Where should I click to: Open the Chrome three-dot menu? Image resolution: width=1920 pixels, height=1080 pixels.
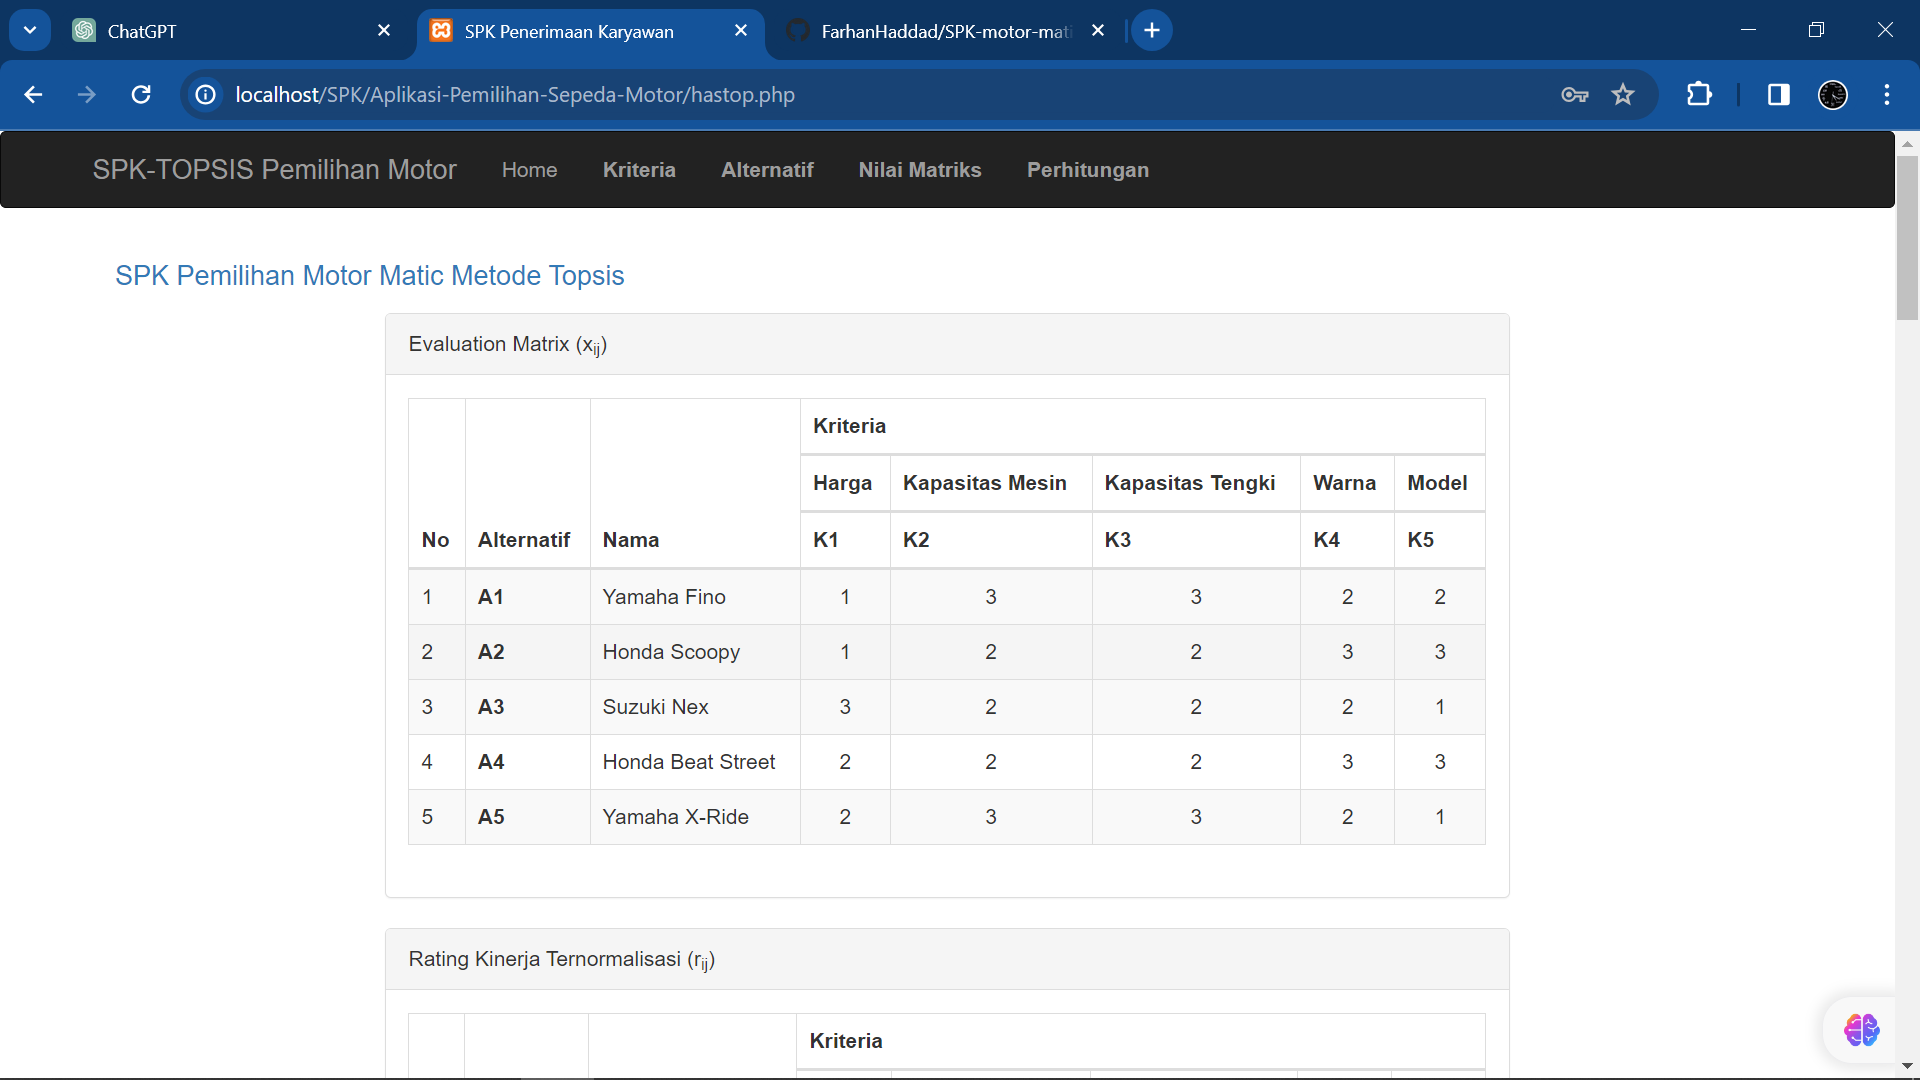coord(1887,95)
